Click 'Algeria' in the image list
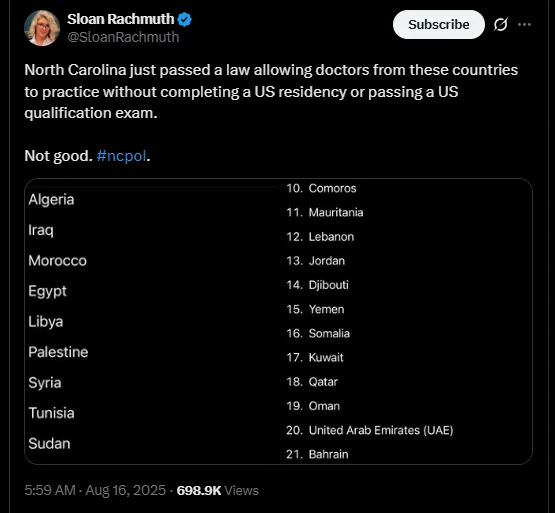 tap(51, 199)
